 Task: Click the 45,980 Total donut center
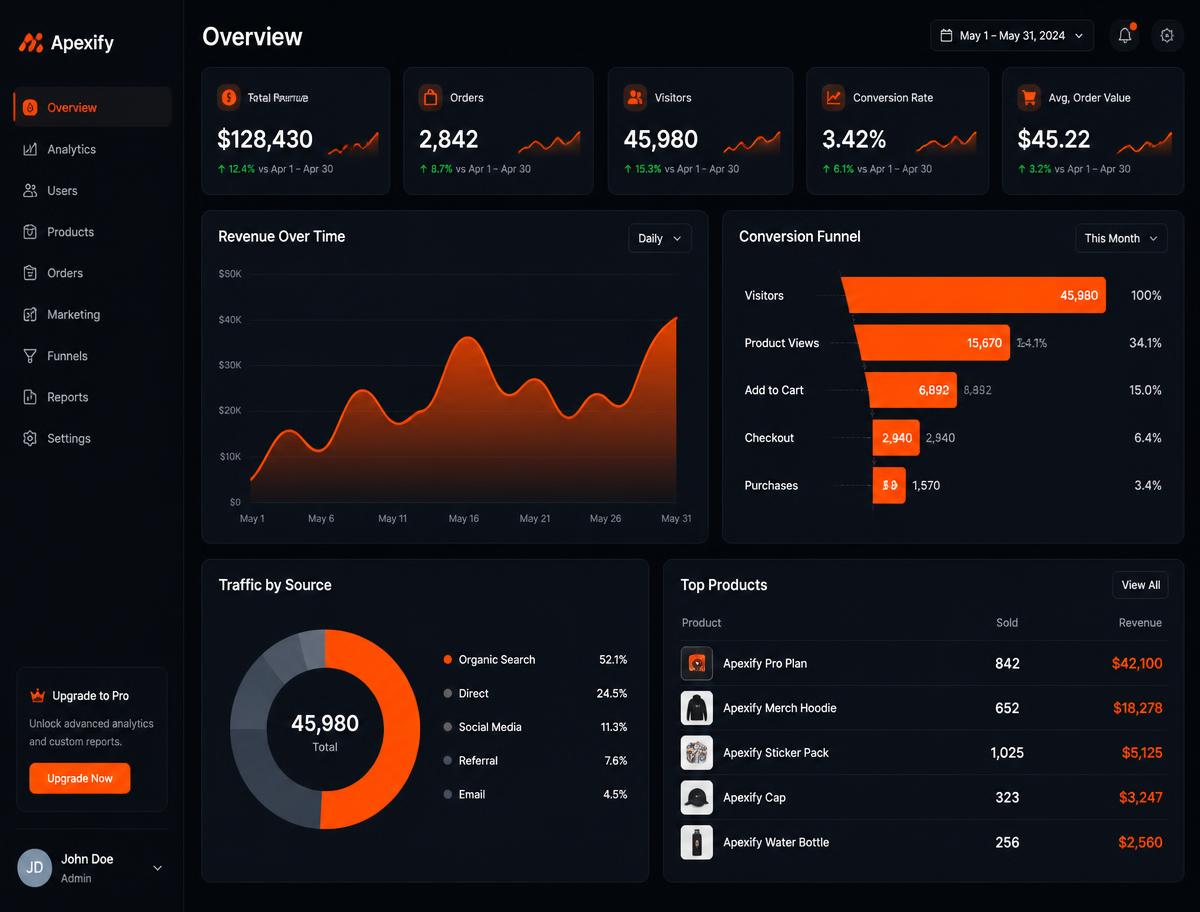pyautogui.click(x=325, y=730)
